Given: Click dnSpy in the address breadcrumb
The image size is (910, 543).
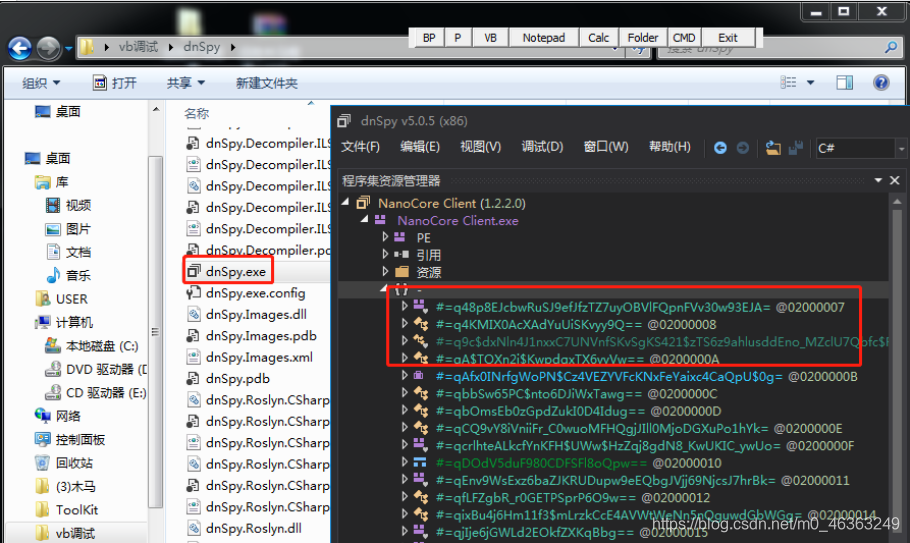Looking at the screenshot, I should tap(201, 47).
